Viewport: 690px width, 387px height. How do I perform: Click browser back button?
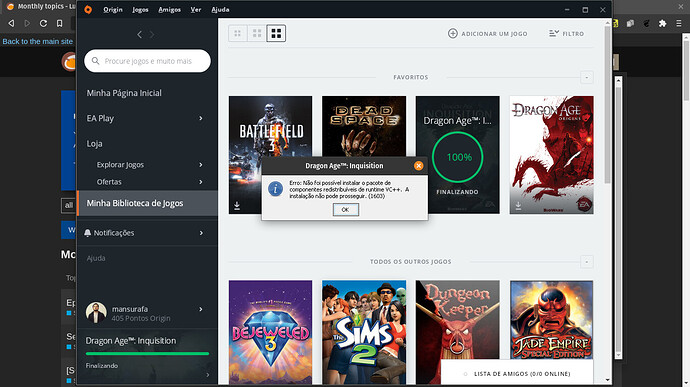tap(11, 23)
